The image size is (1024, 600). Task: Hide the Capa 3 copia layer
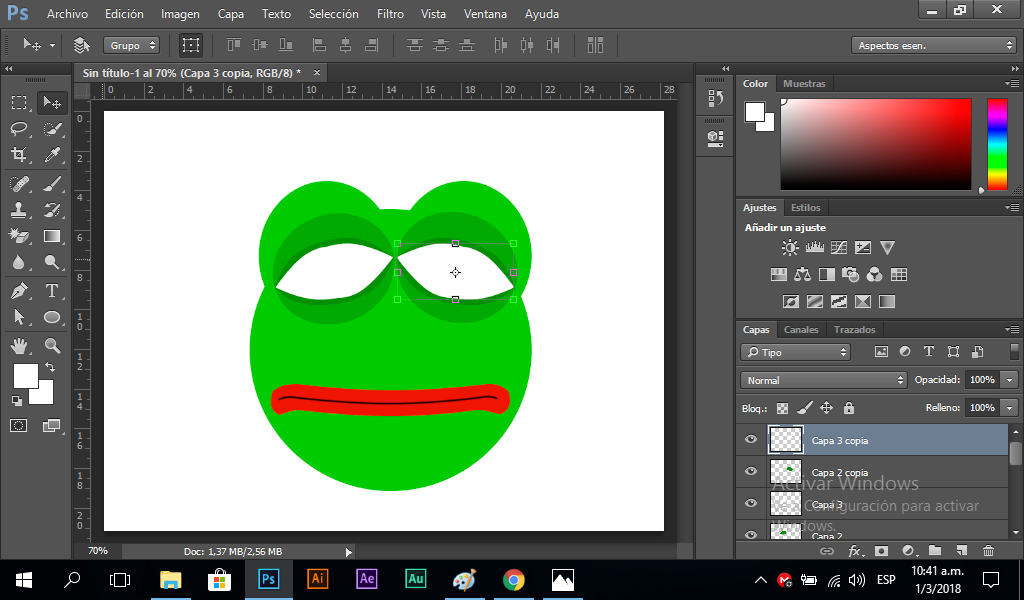[x=751, y=439]
